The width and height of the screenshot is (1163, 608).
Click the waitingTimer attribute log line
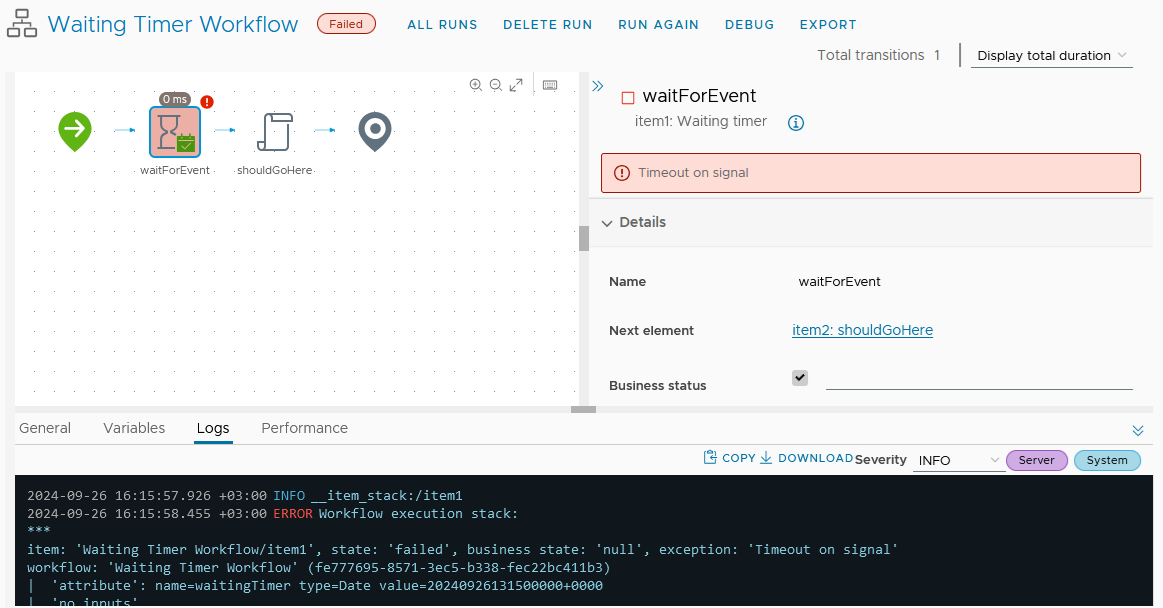(315, 586)
